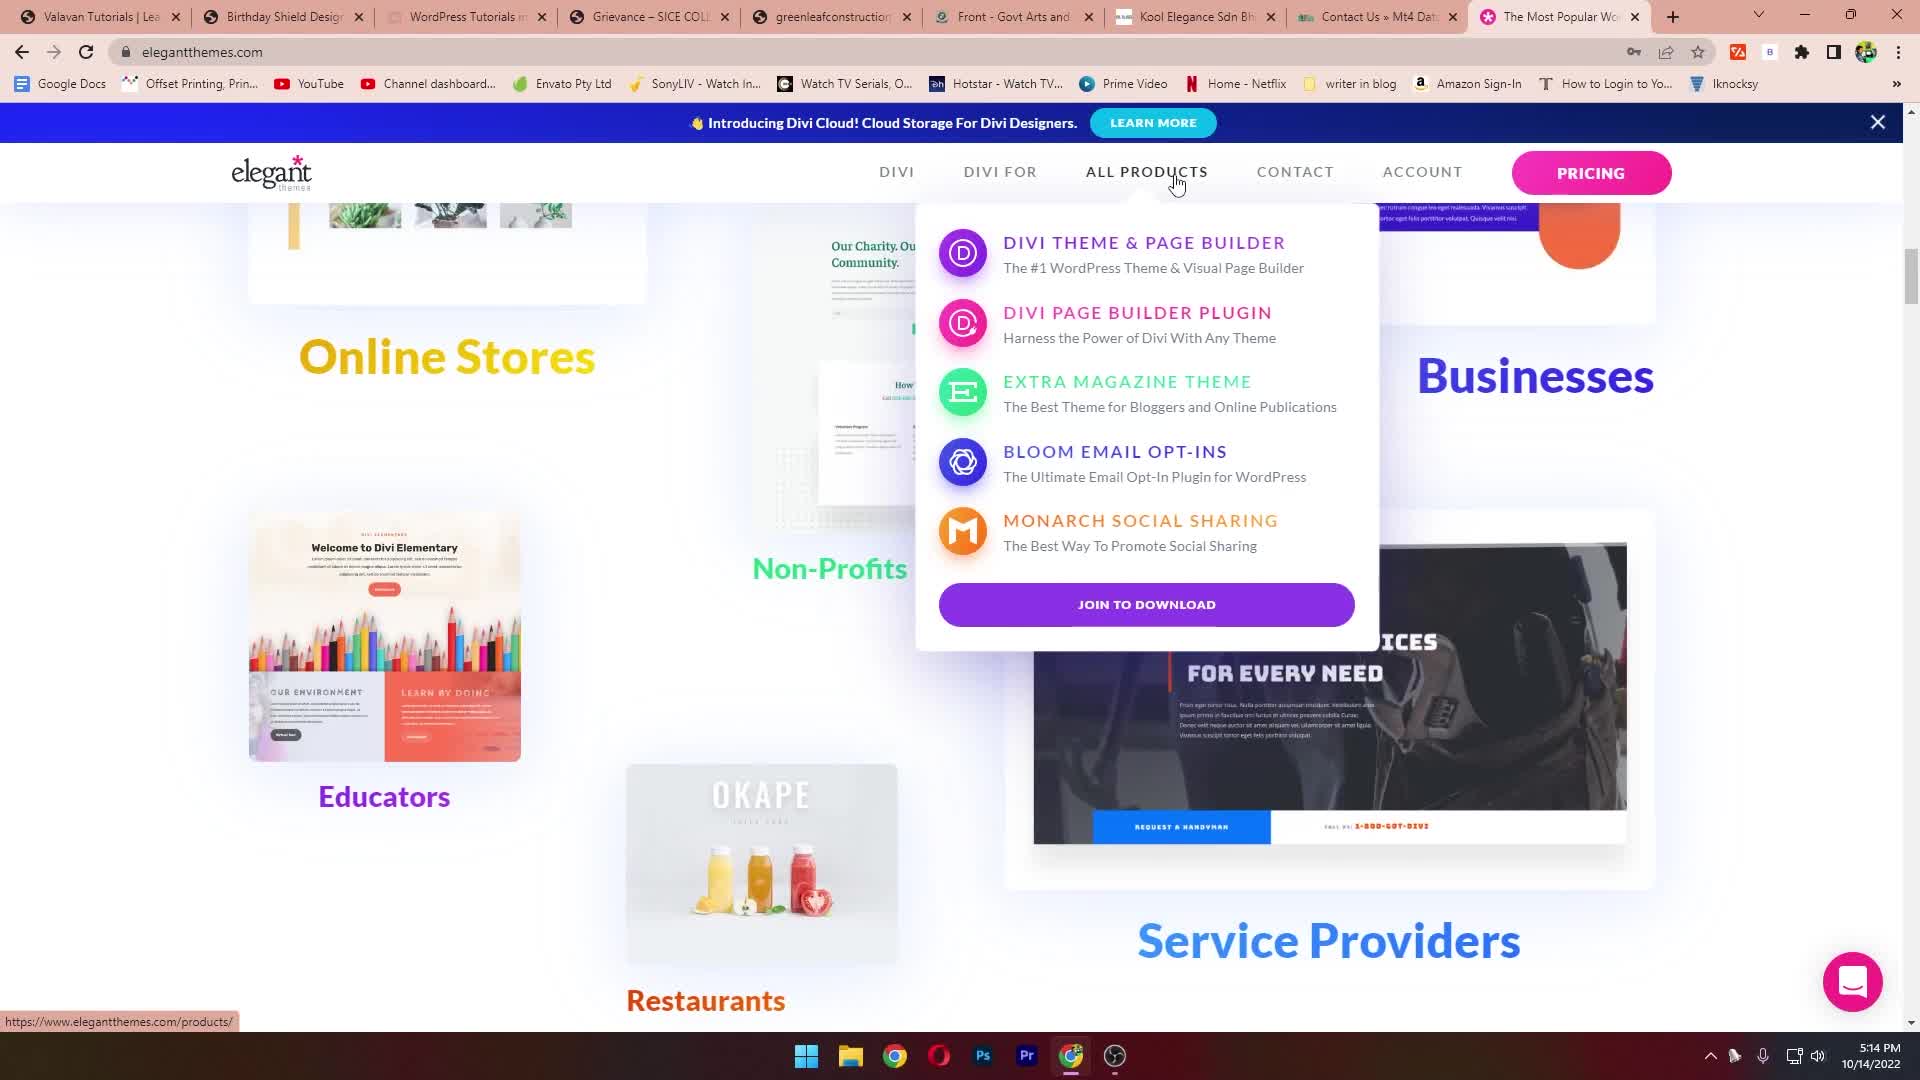Viewport: 1920px width, 1080px height.
Task: Click the OBS Studio taskbar icon
Action: tap(1114, 1056)
